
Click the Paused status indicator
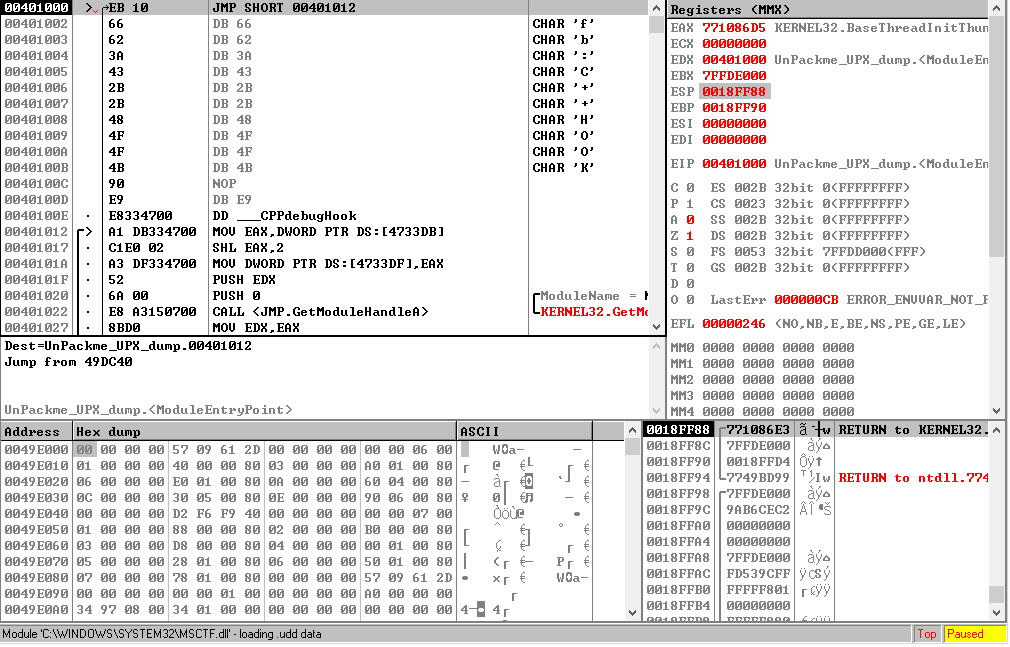coord(974,634)
